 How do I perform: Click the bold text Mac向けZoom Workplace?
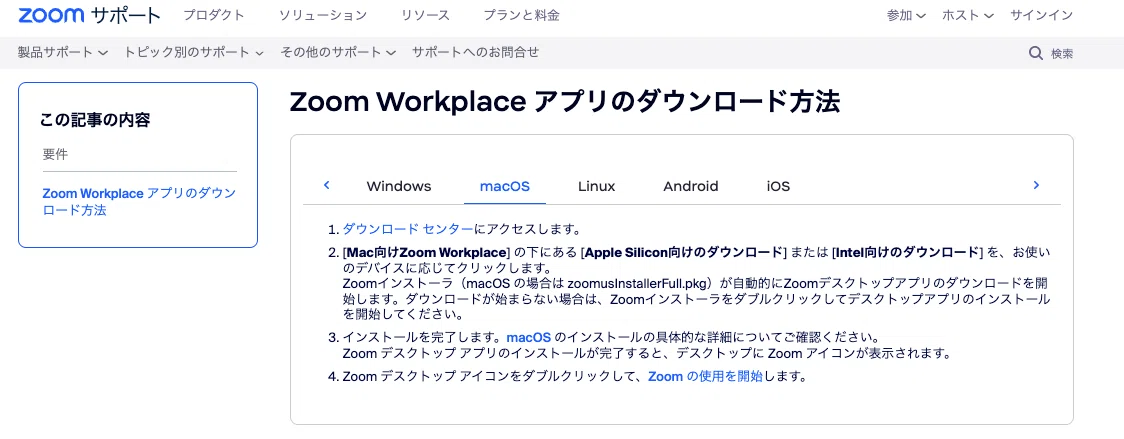point(427,252)
